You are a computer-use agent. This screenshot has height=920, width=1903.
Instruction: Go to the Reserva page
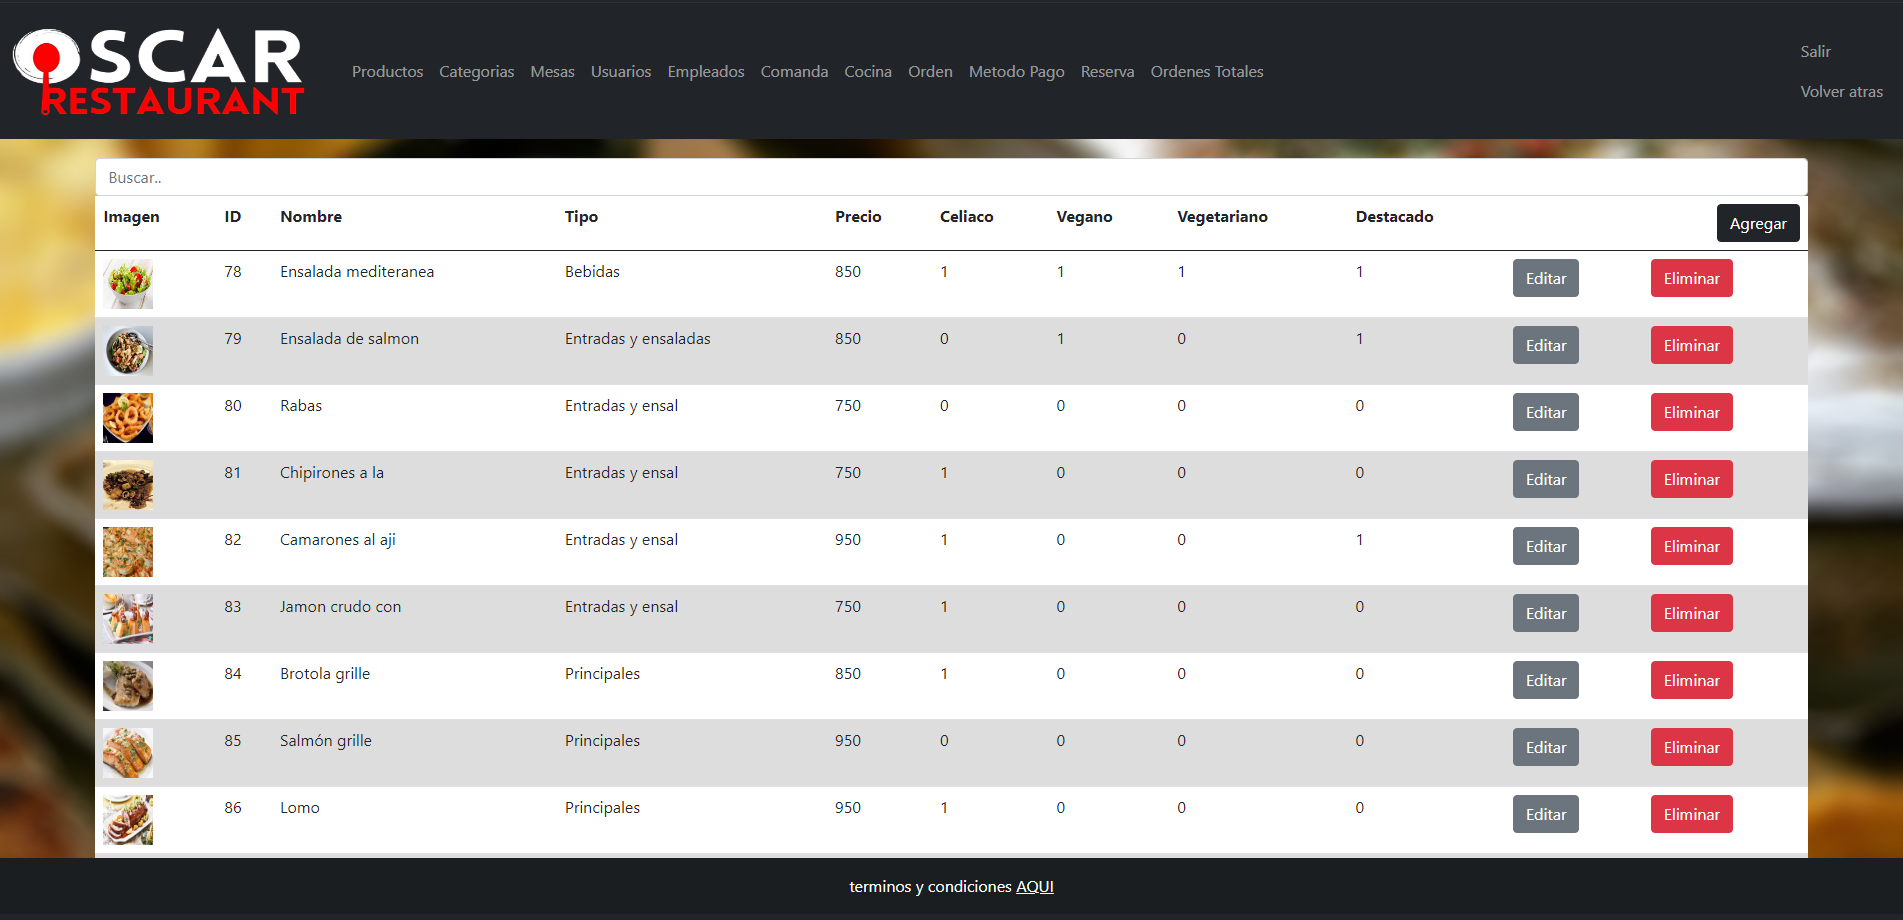[1107, 72]
